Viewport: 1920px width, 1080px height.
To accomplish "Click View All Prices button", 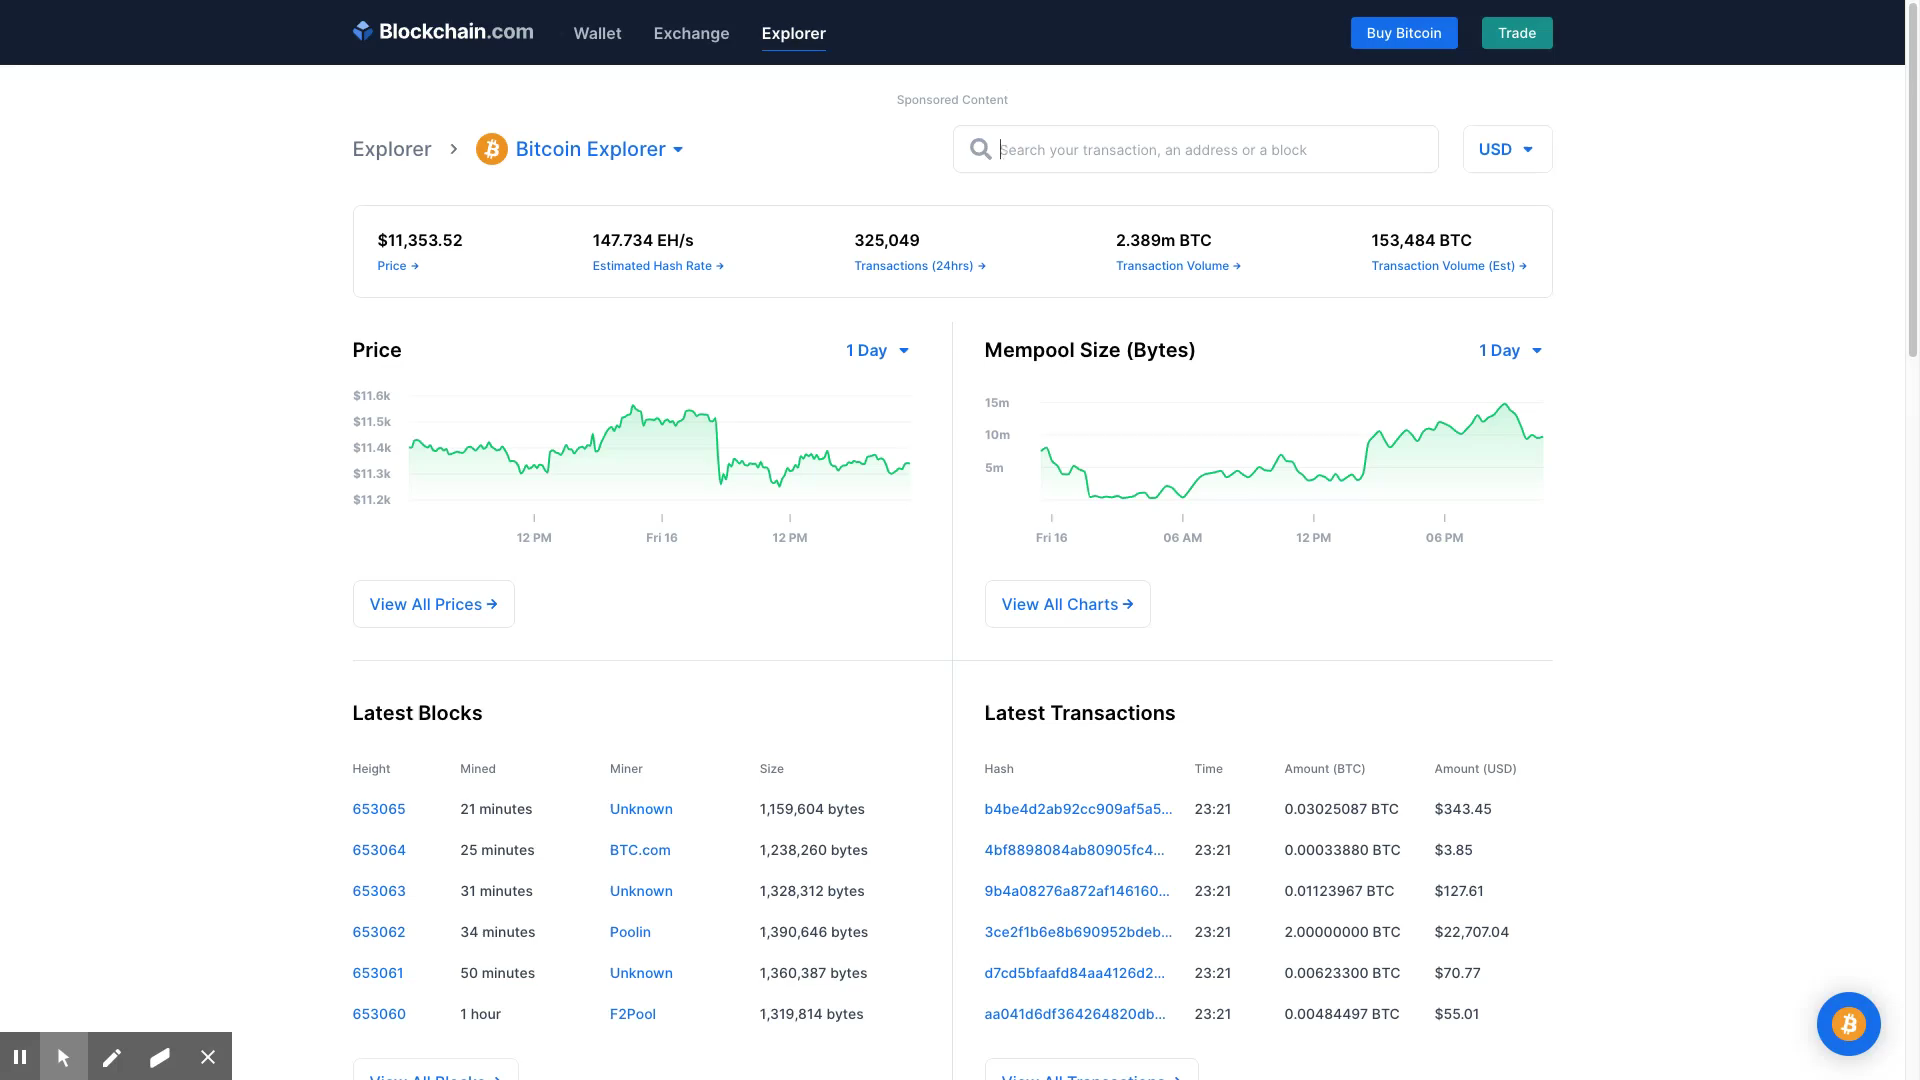I will [x=433, y=604].
